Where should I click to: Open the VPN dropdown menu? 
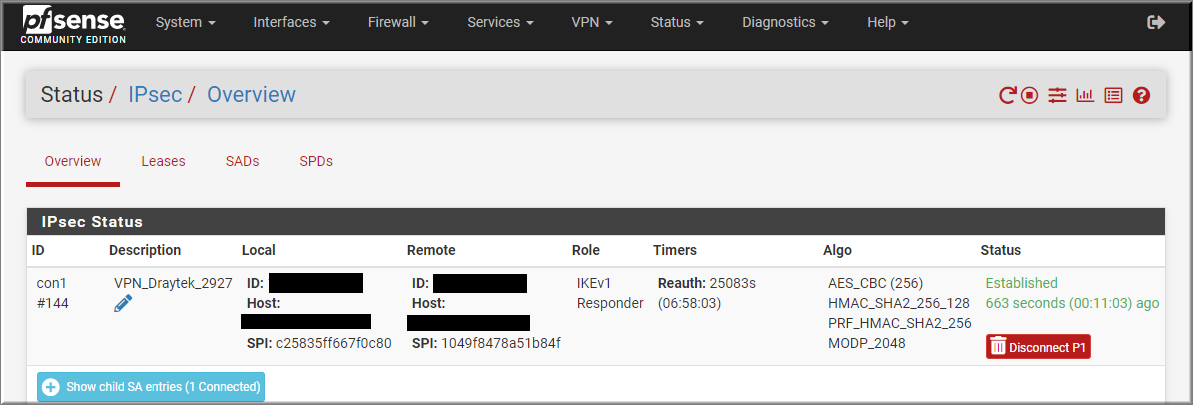click(592, 23)
